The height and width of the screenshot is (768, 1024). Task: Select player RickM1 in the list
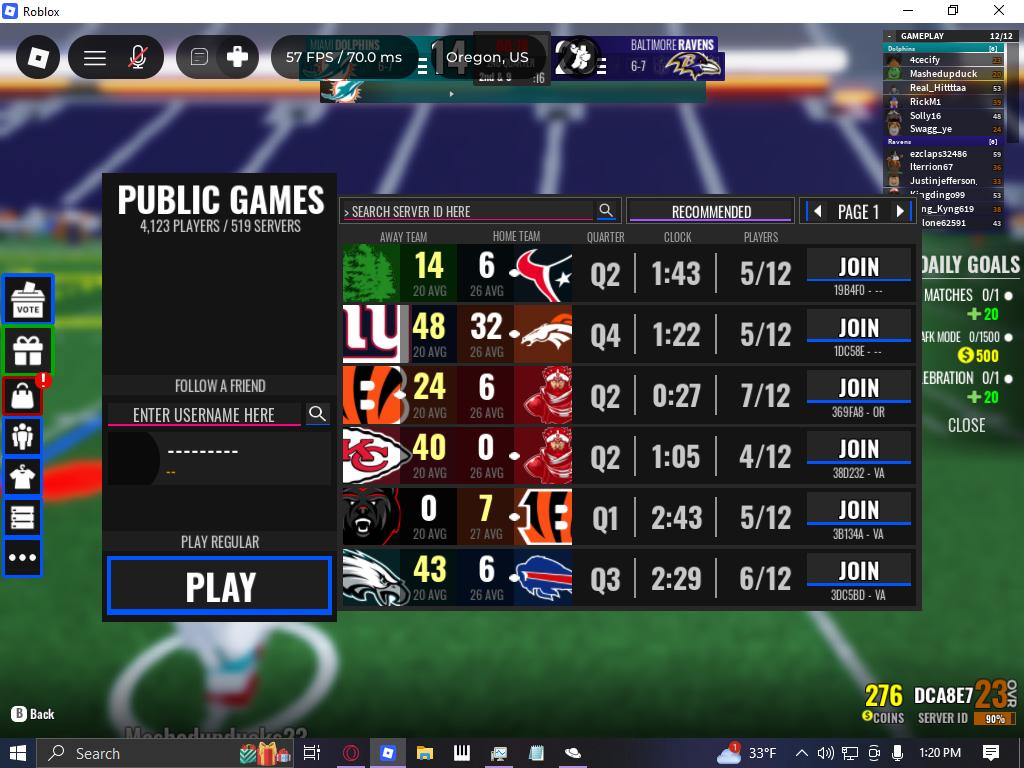click(x=944, y=102)
